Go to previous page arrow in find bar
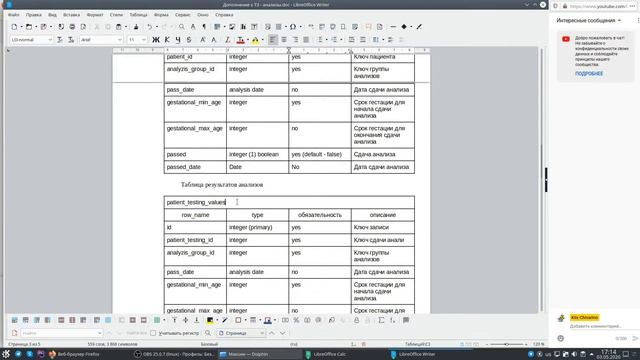The width and height of the screenshot is (640, 360). 271,333
